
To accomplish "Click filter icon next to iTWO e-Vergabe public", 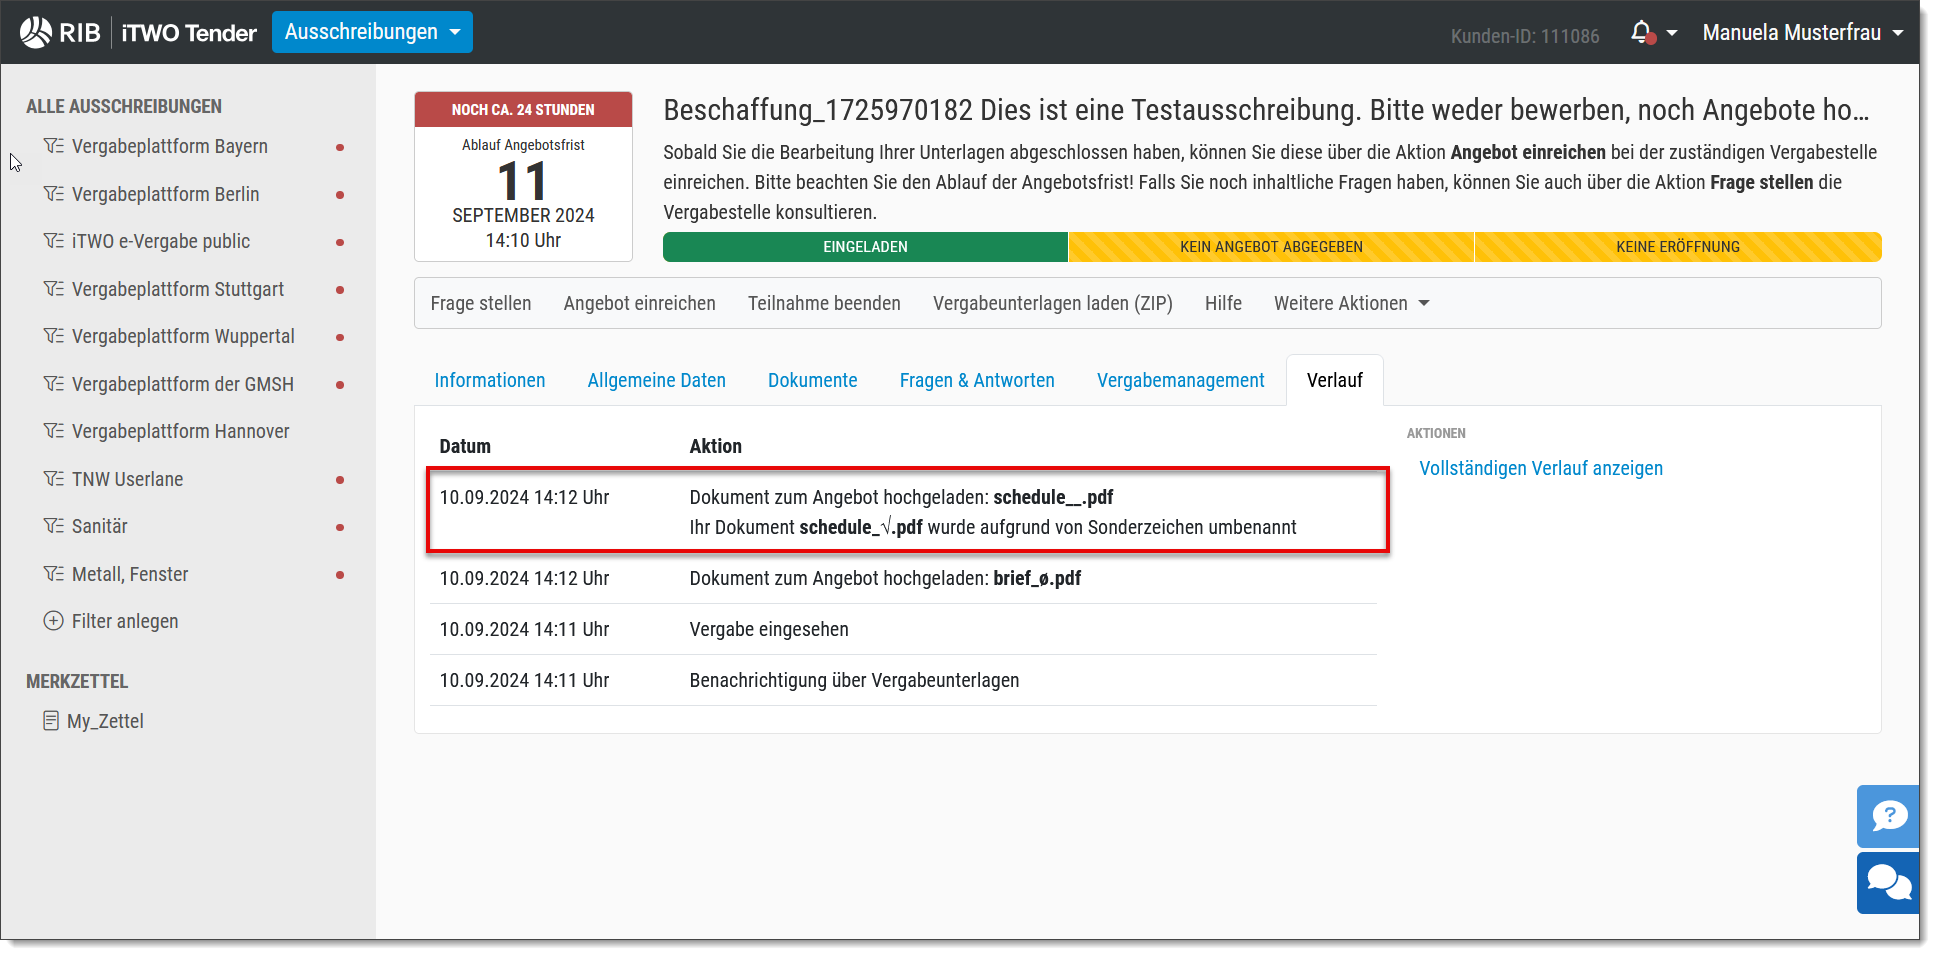I will click(54, 241).
